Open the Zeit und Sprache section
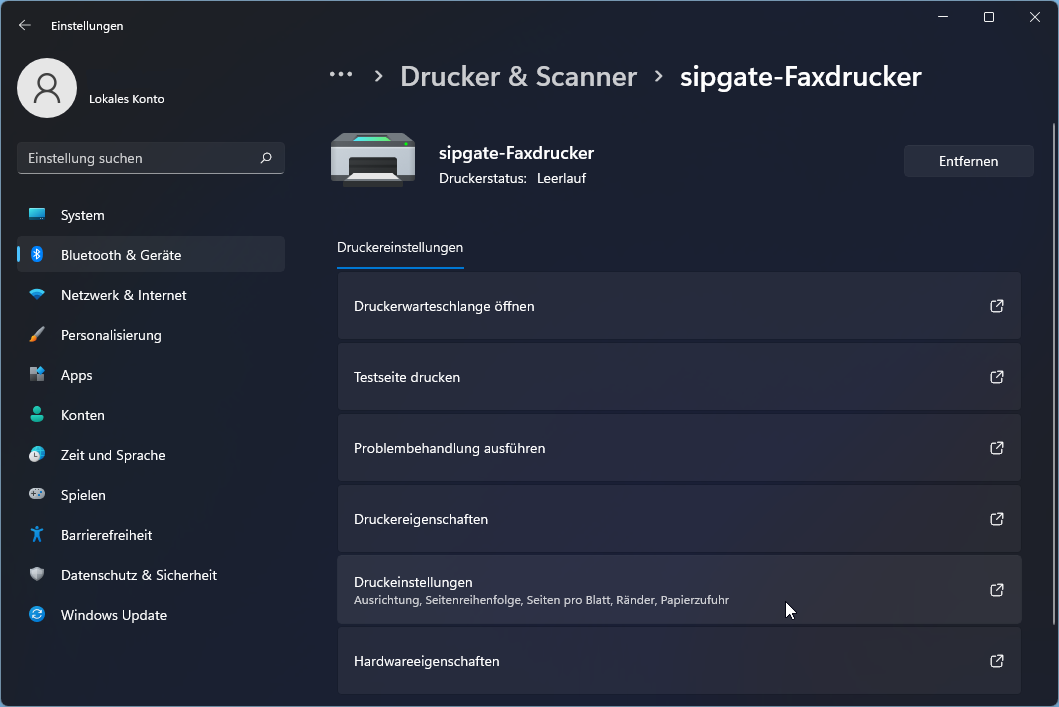 [x=113, y=455]
